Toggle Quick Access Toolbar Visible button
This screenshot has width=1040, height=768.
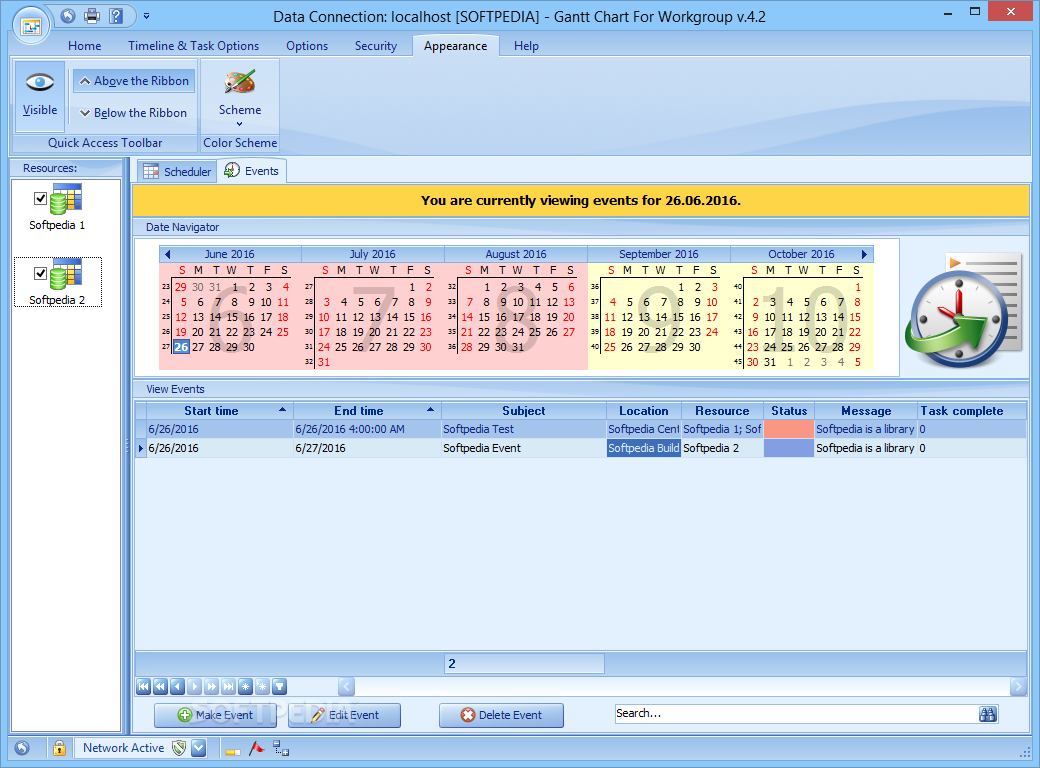pos(40,96)
